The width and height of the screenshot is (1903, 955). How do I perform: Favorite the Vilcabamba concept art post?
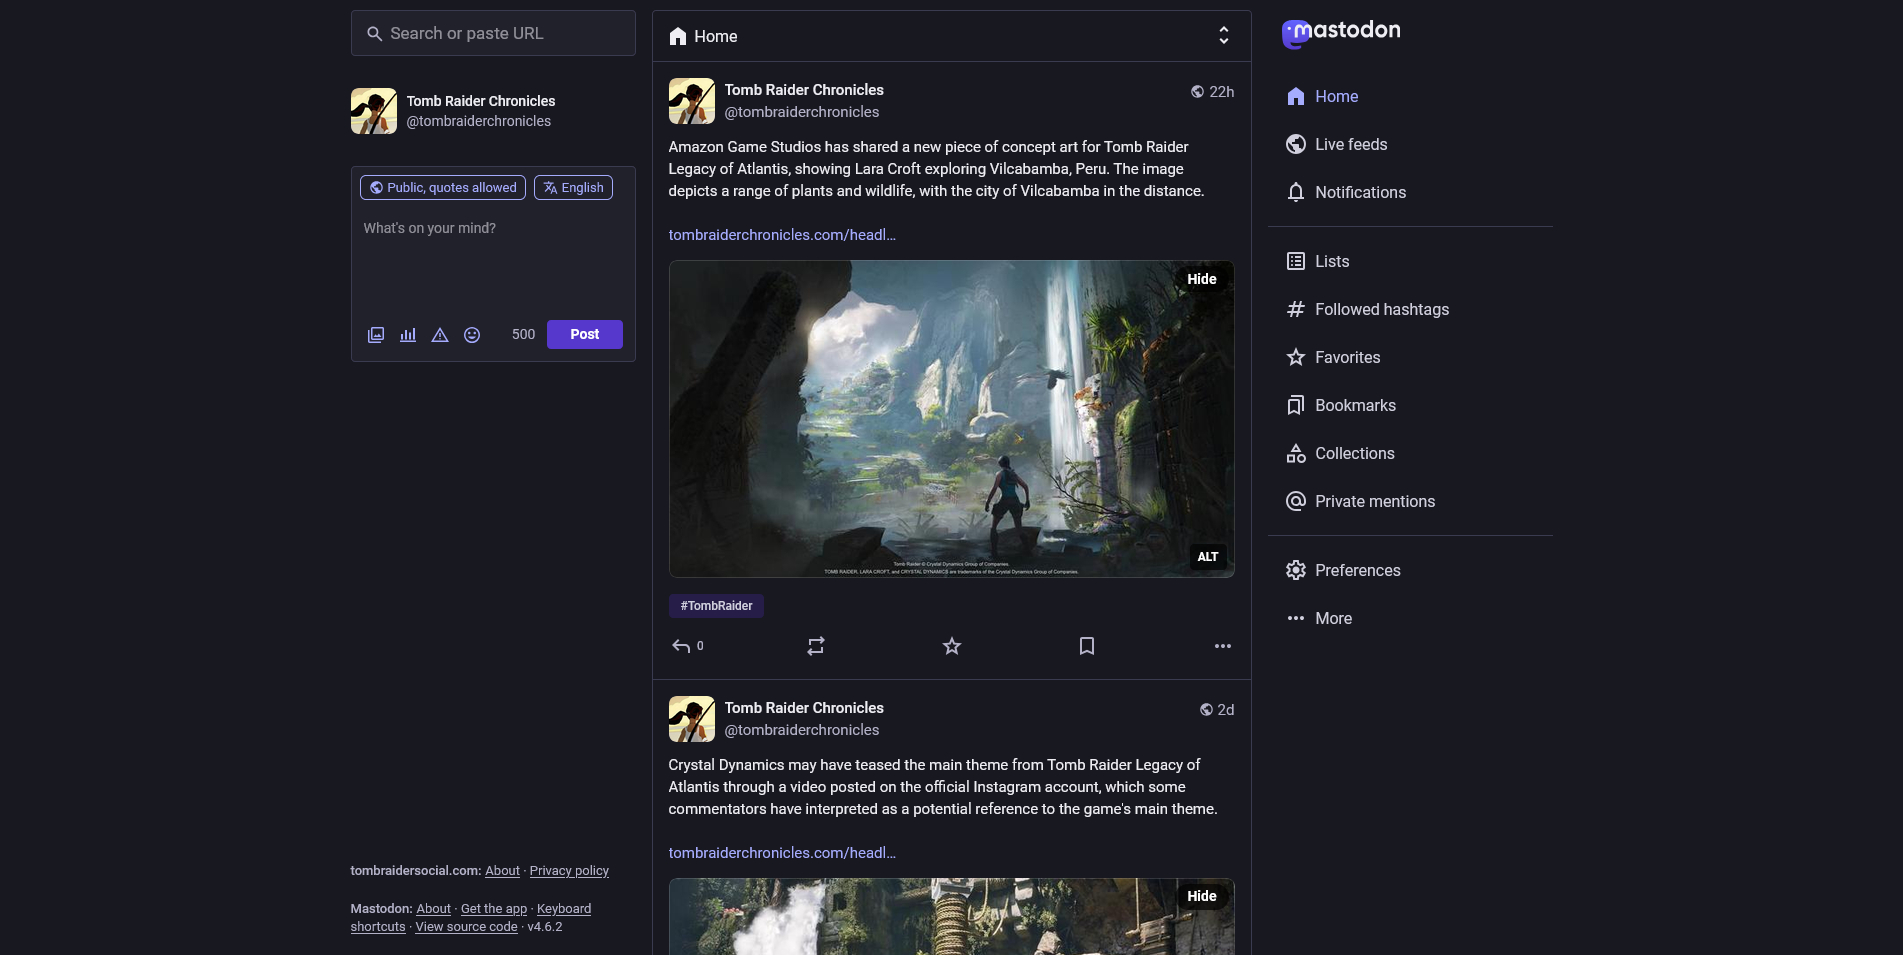tap(952, 646)
